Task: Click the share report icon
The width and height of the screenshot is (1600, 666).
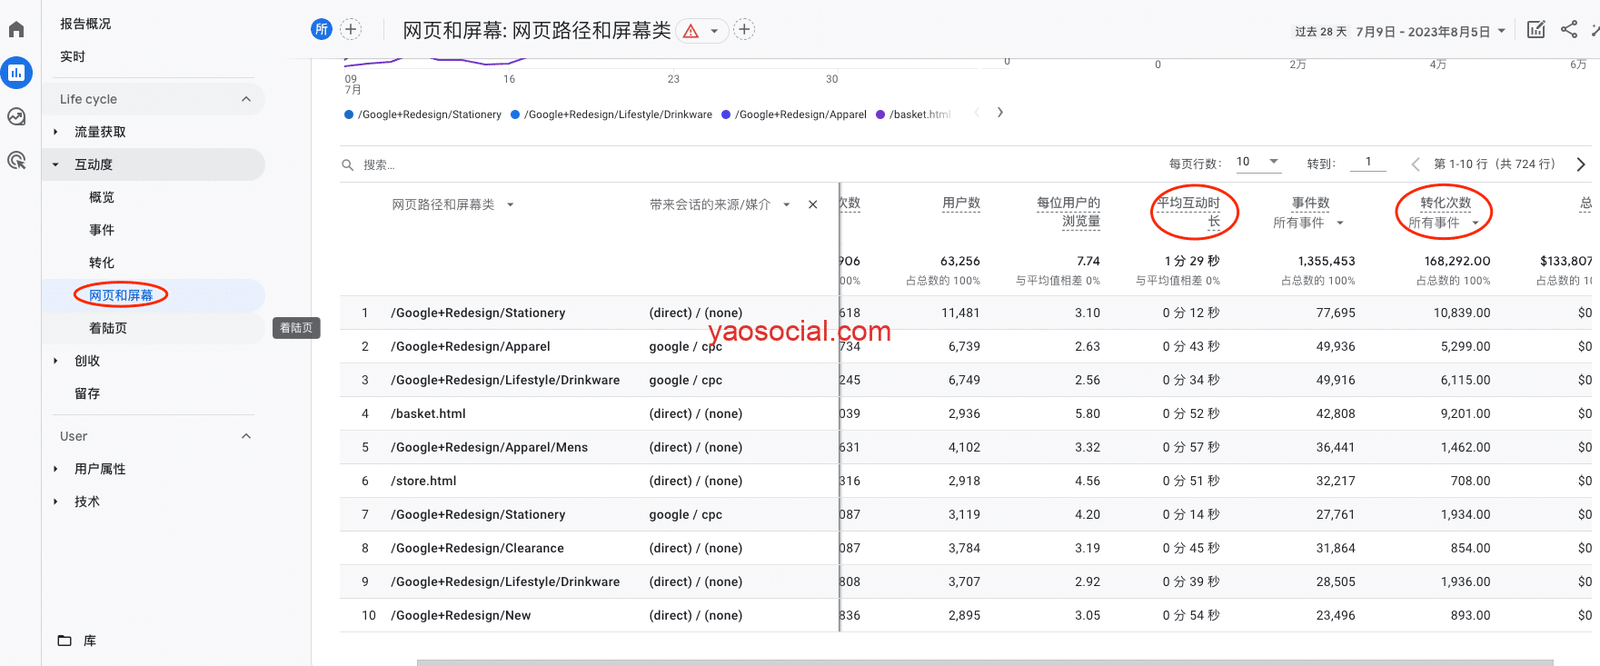Action: 1569,30
